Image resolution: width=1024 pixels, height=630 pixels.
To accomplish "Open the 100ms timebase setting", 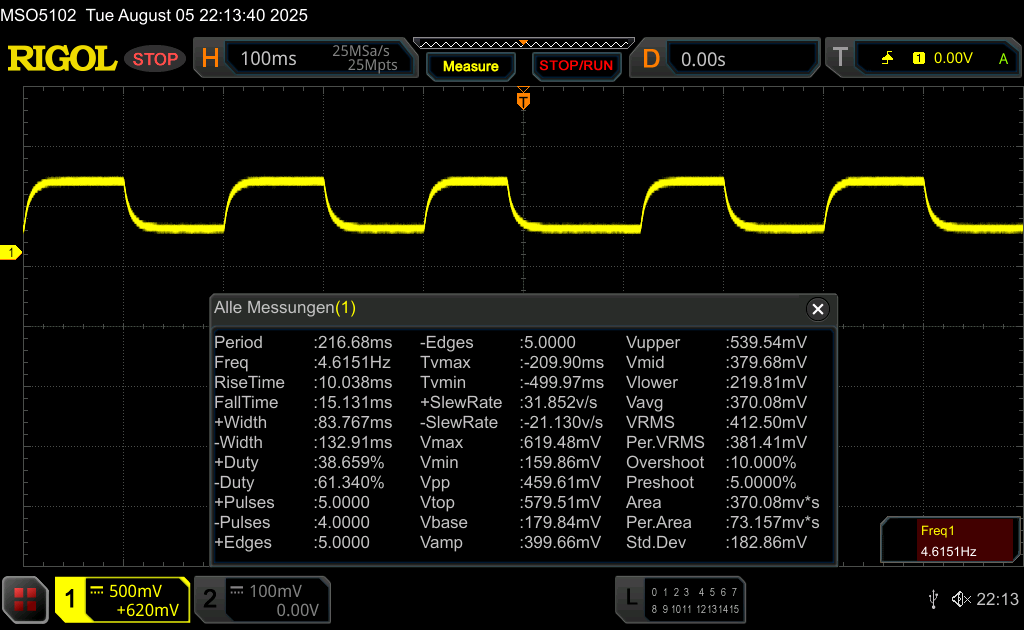I will coord(269,59).
